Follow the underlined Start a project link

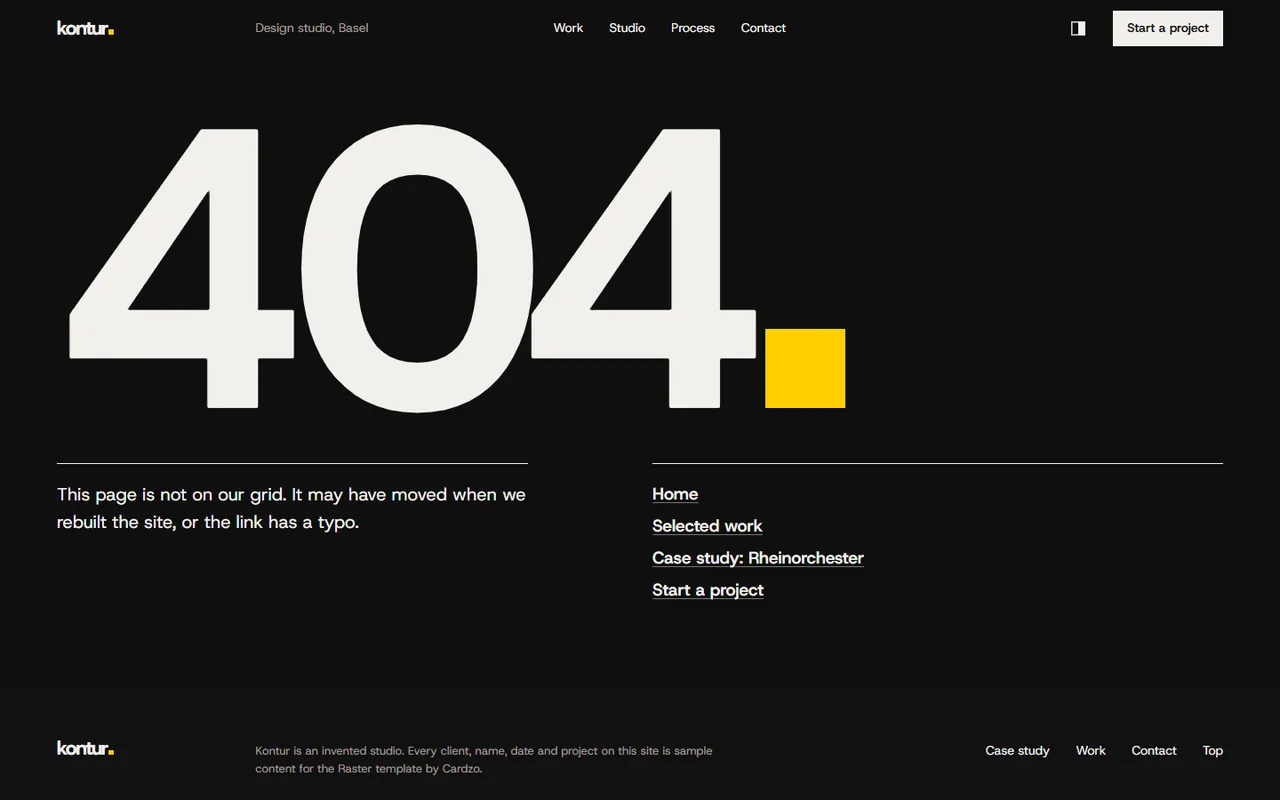tap(708, 590)
